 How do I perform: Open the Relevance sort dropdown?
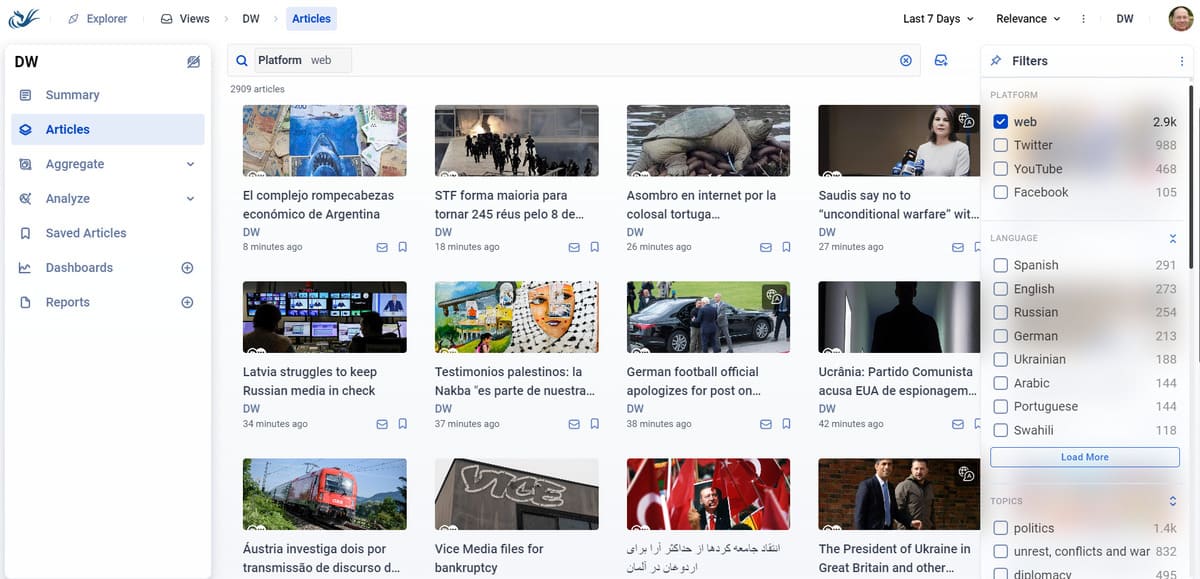[x=1027, y=19]
